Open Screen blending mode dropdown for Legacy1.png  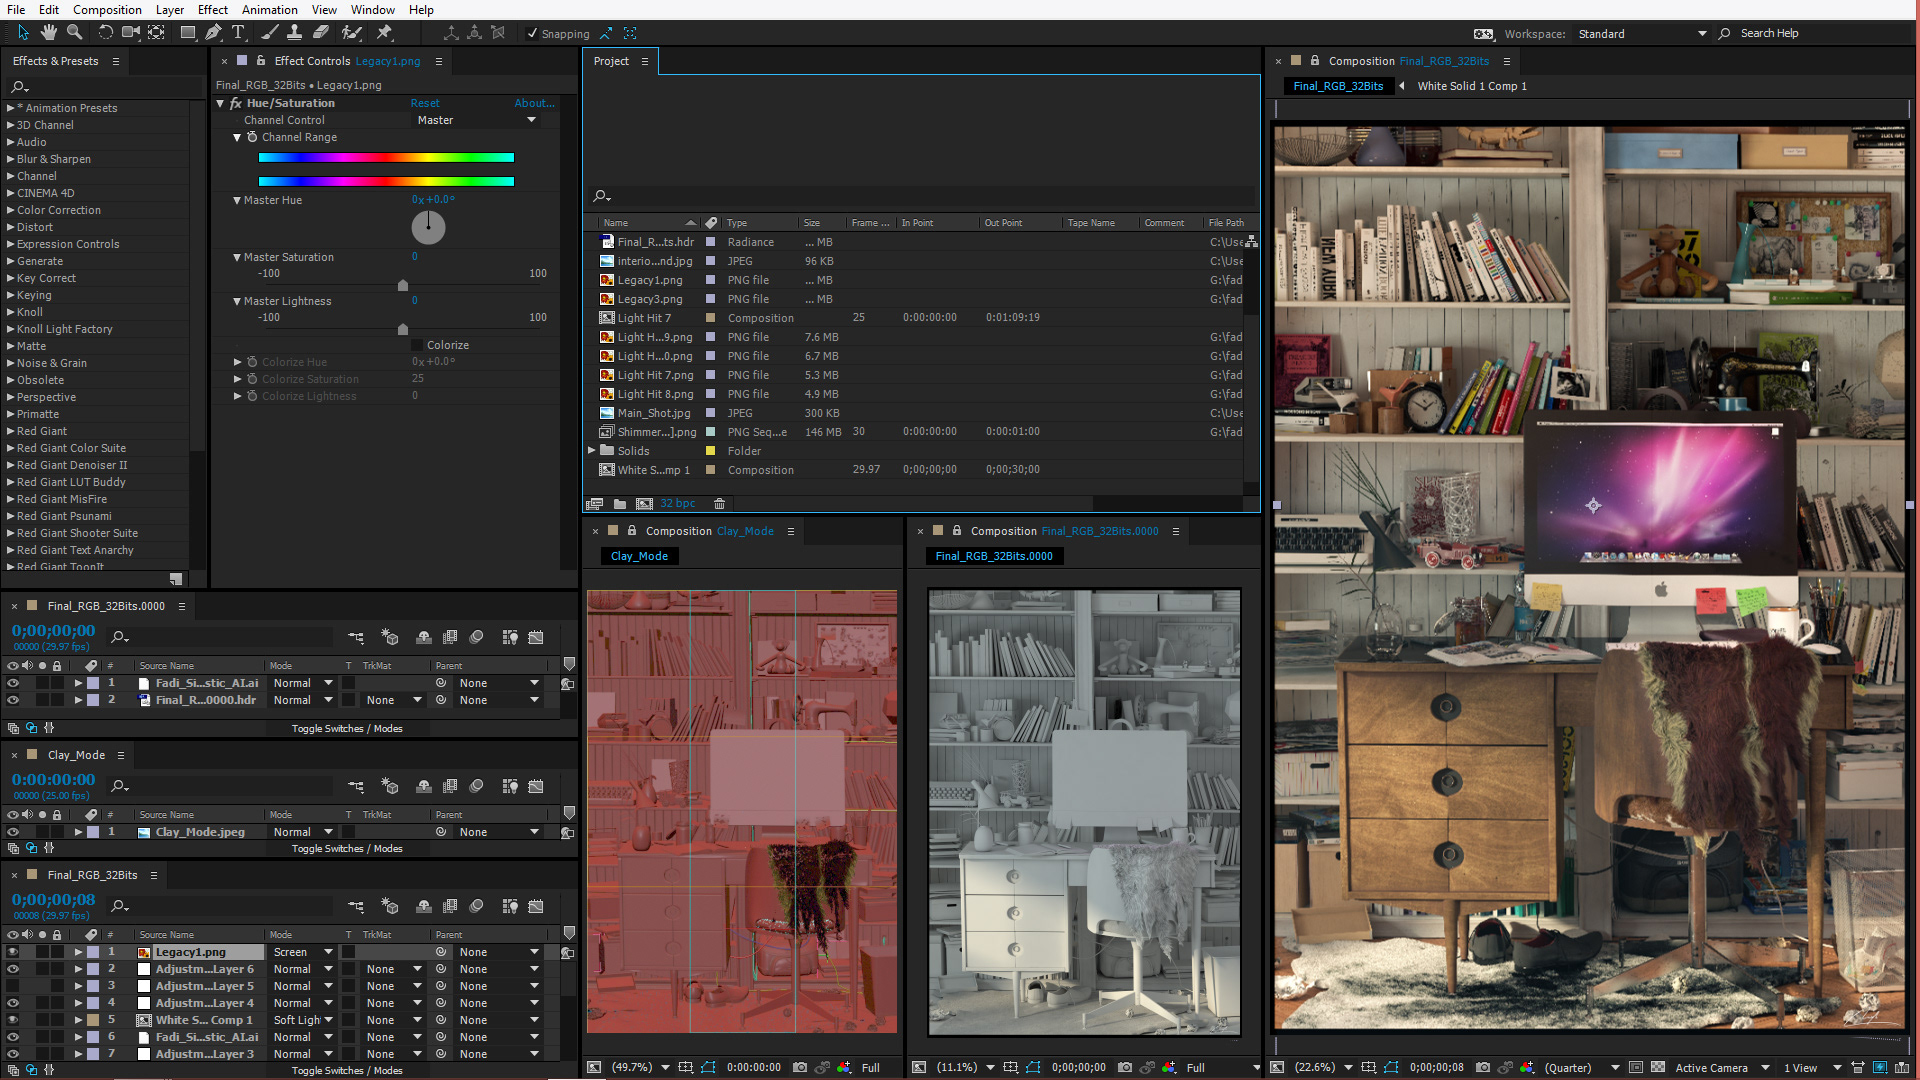[x=303, y=953]
